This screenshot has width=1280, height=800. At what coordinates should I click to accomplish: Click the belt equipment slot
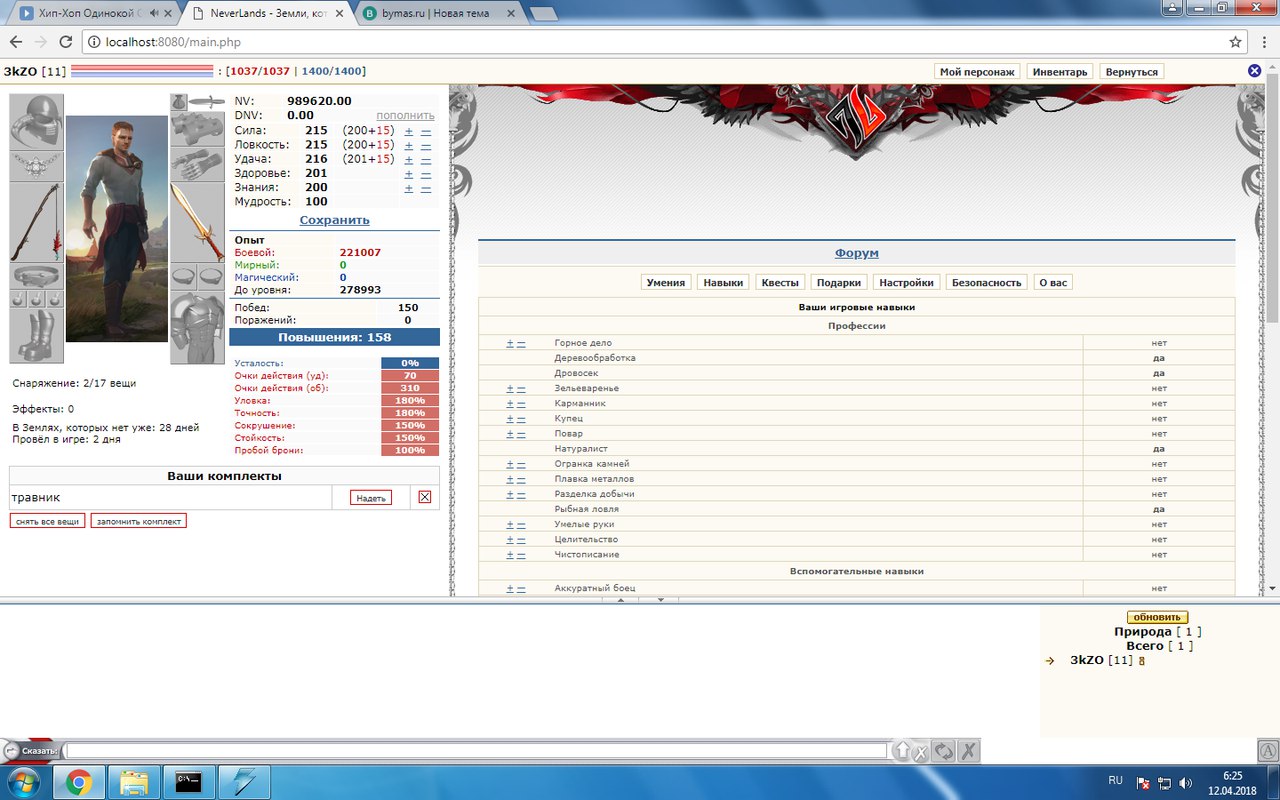[x=36, y=275]
